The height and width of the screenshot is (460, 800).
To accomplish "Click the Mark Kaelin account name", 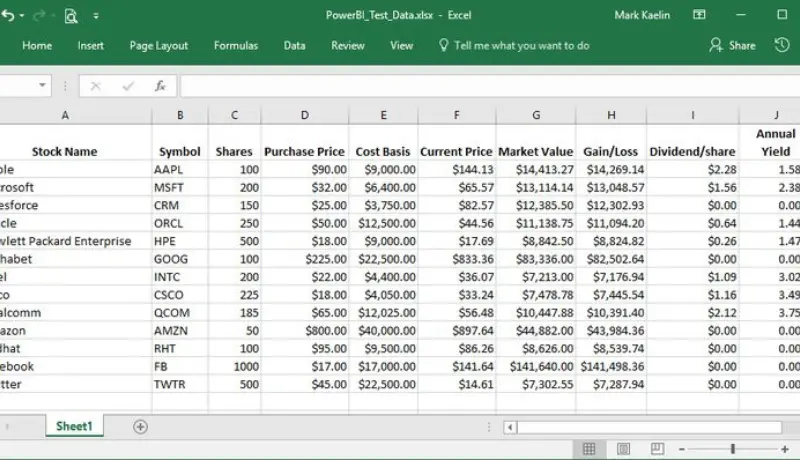I will 642,15.
